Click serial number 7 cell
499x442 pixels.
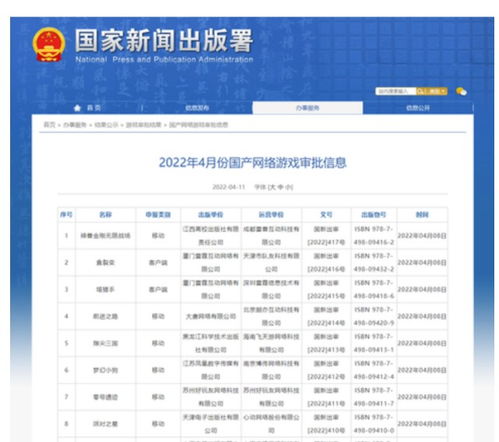66,397
